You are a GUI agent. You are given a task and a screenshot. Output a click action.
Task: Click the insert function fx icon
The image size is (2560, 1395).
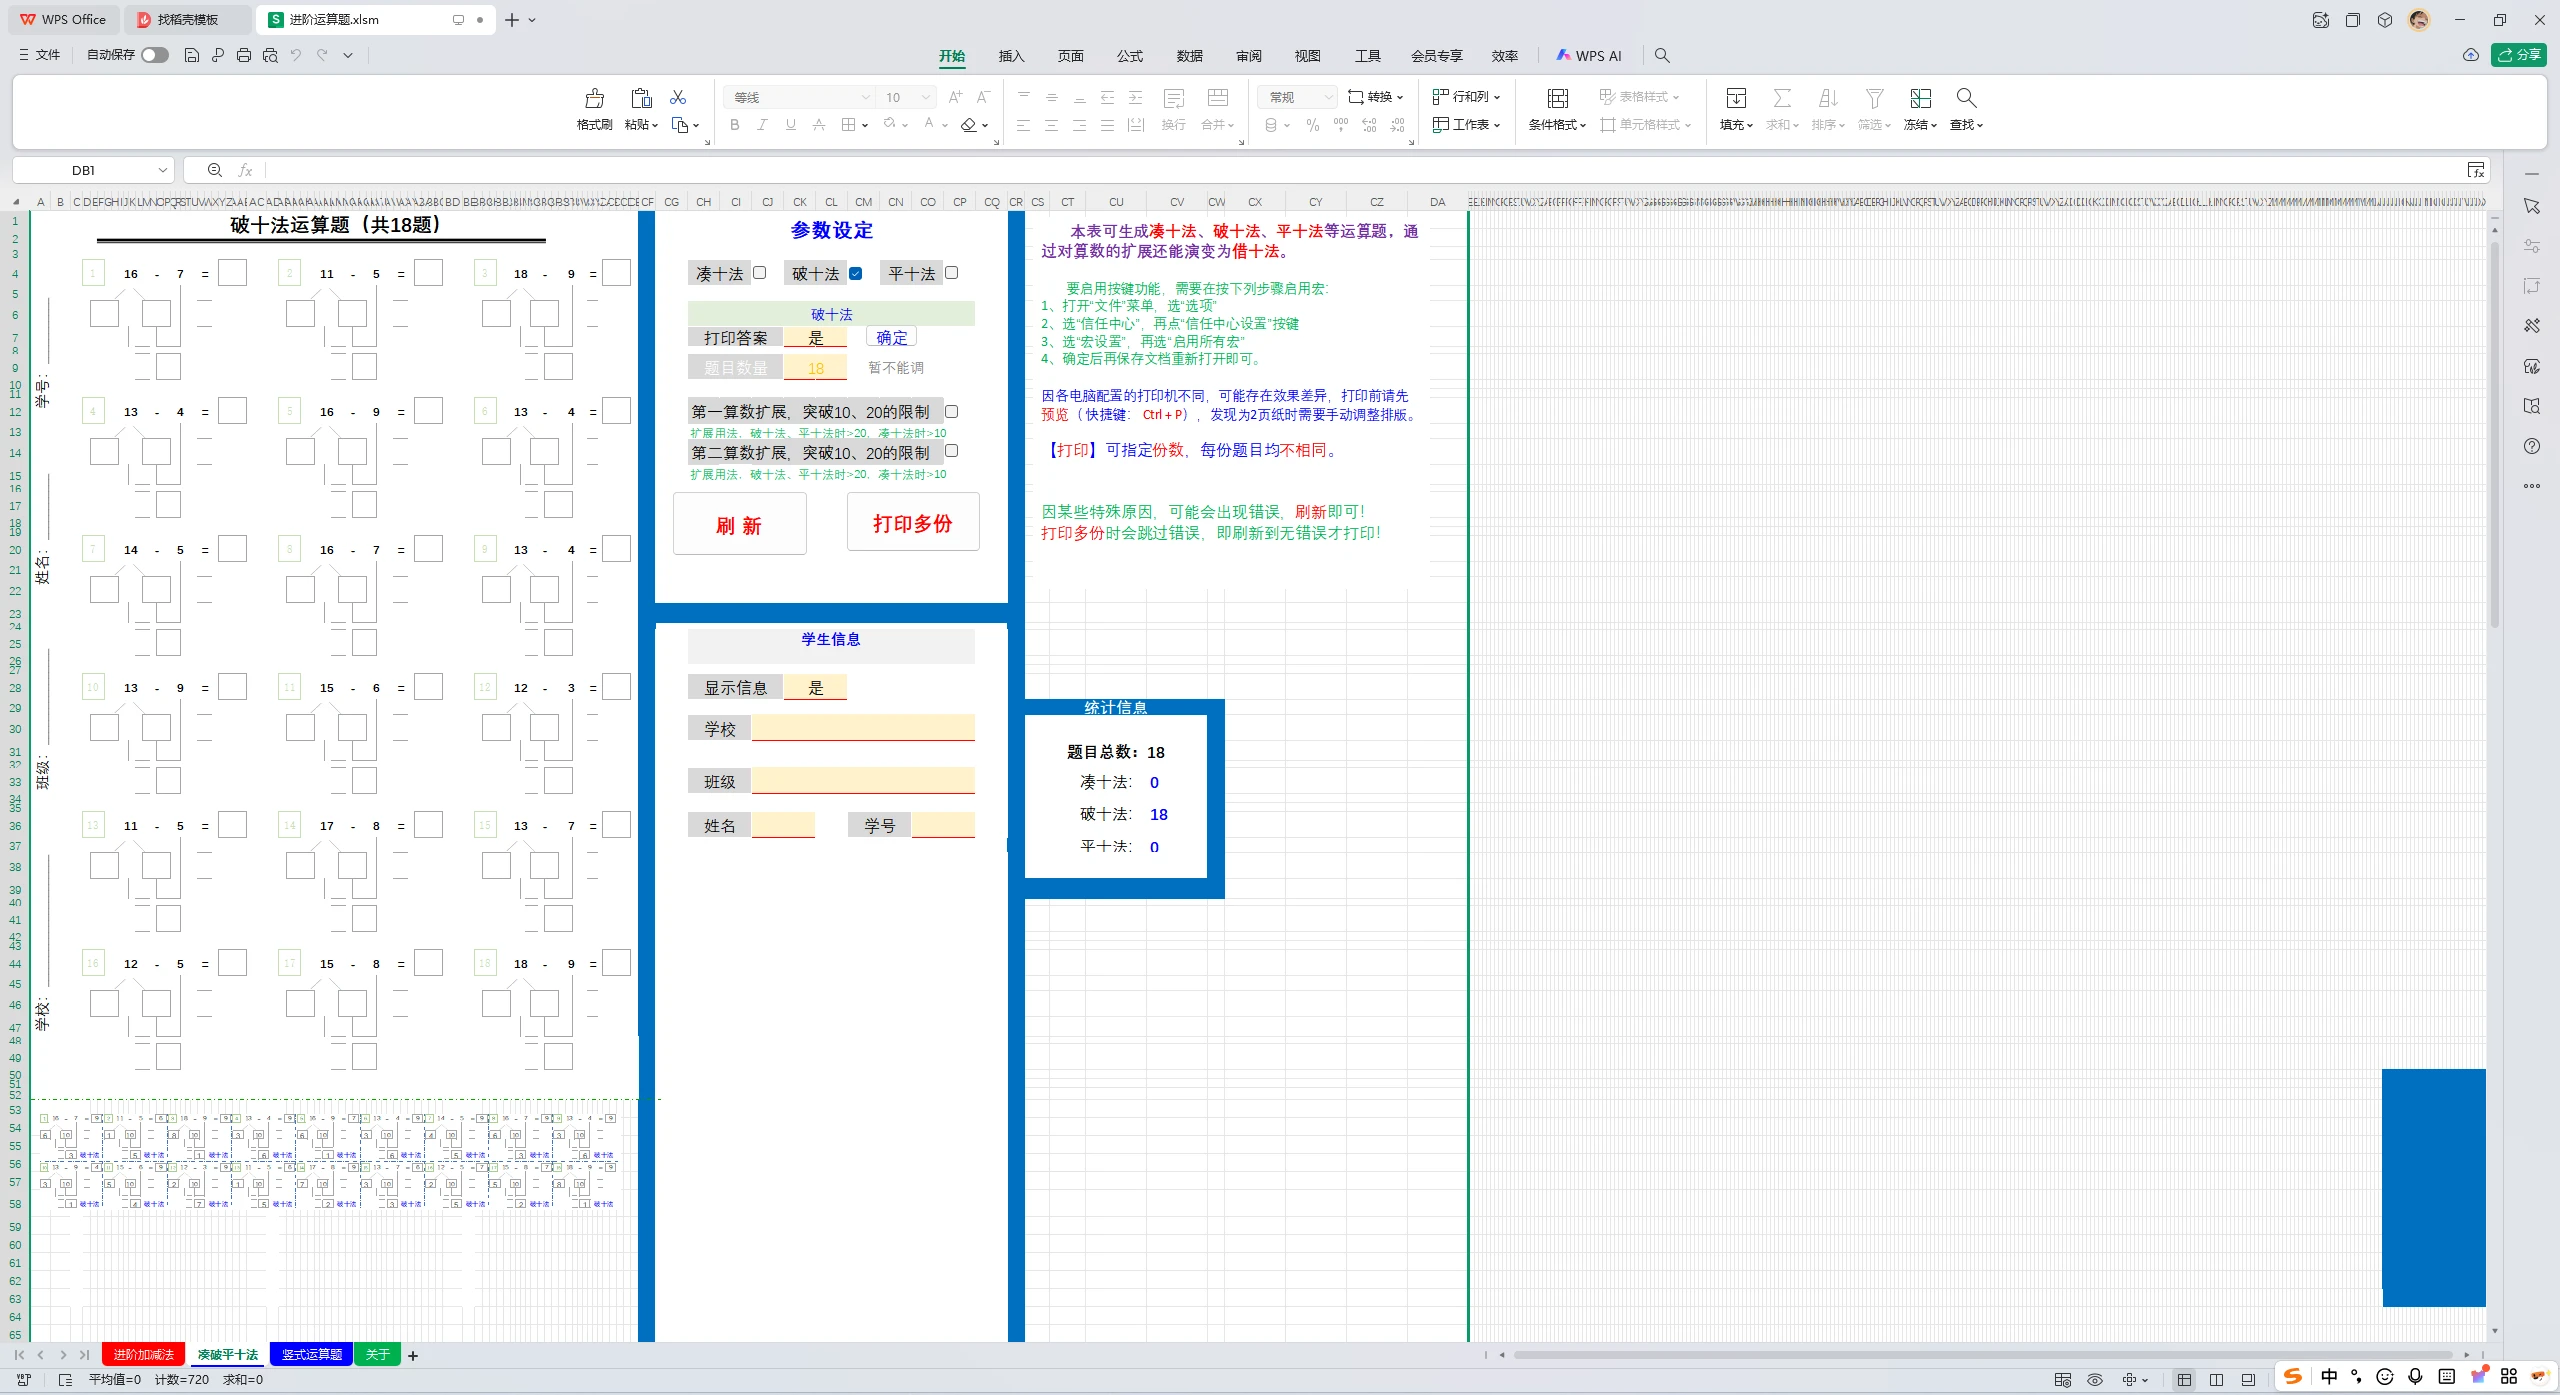[x=245, y=170]
